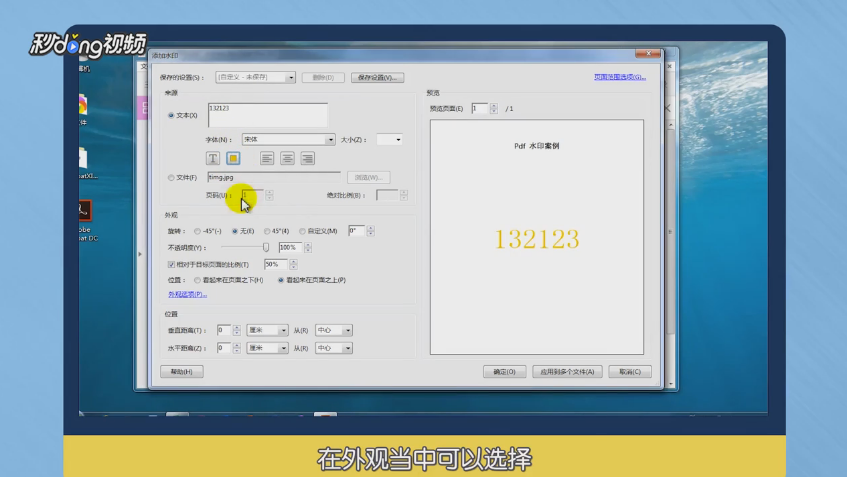Choose 自定义(M) custom rotation option
Viewport: 847px width, 477px height.
302,231
